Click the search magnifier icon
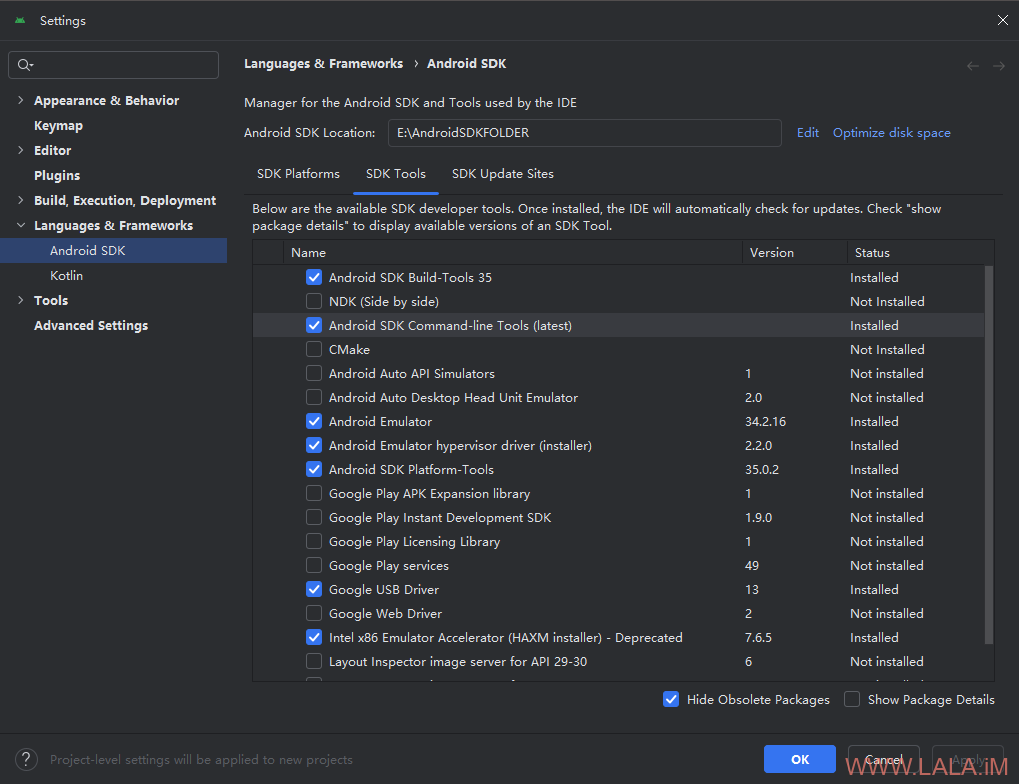 (x=25, y=65)
